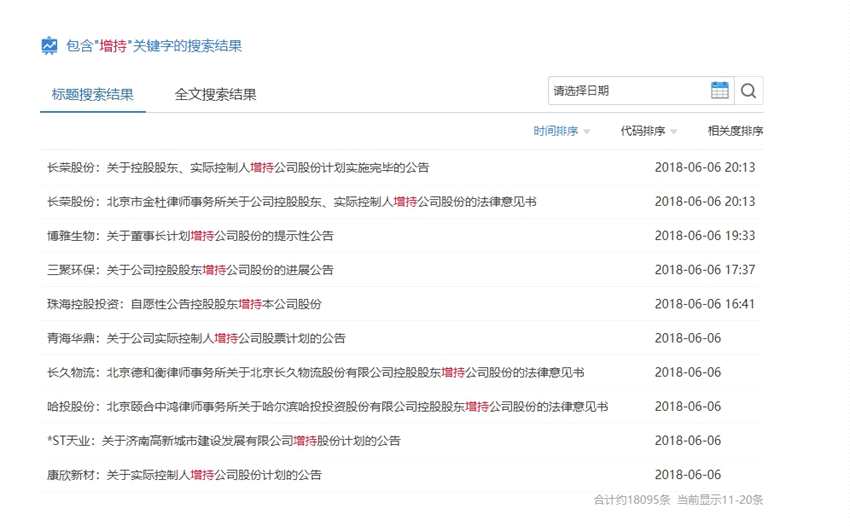
Task: Sort results by 代码排序
Action: click(643, 131)
